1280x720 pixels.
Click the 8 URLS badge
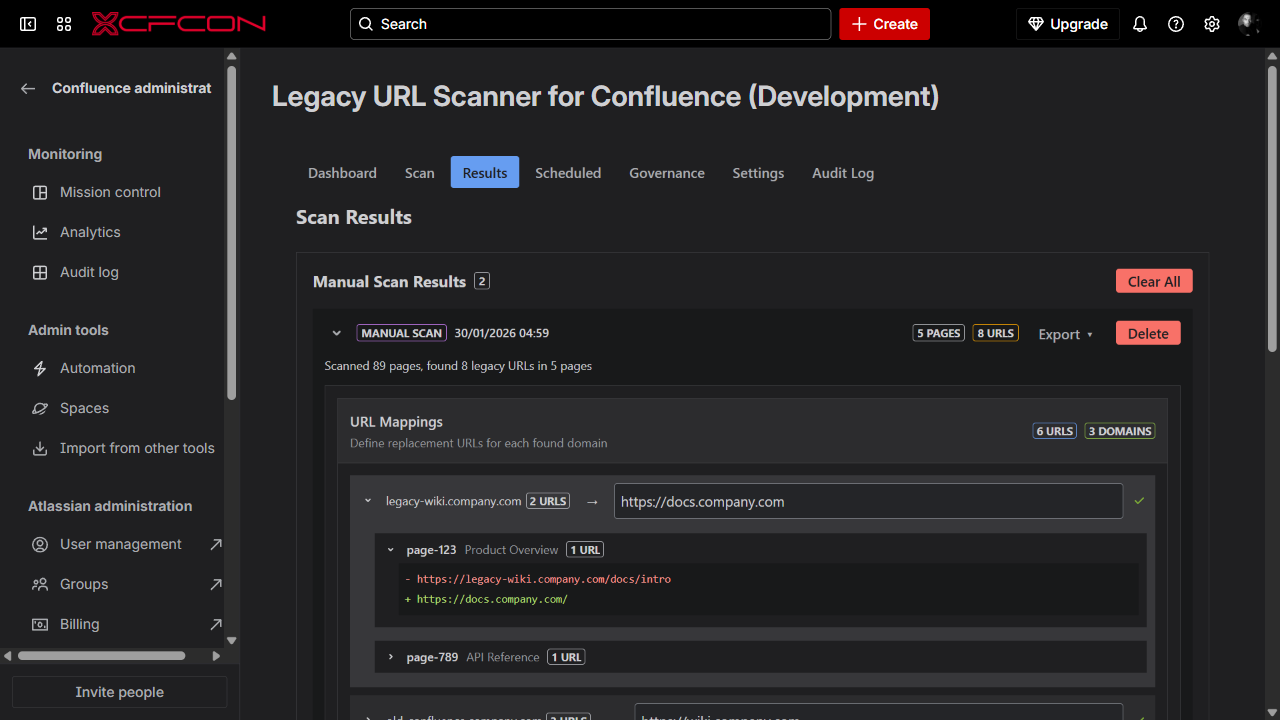click(x=996, y=333)
